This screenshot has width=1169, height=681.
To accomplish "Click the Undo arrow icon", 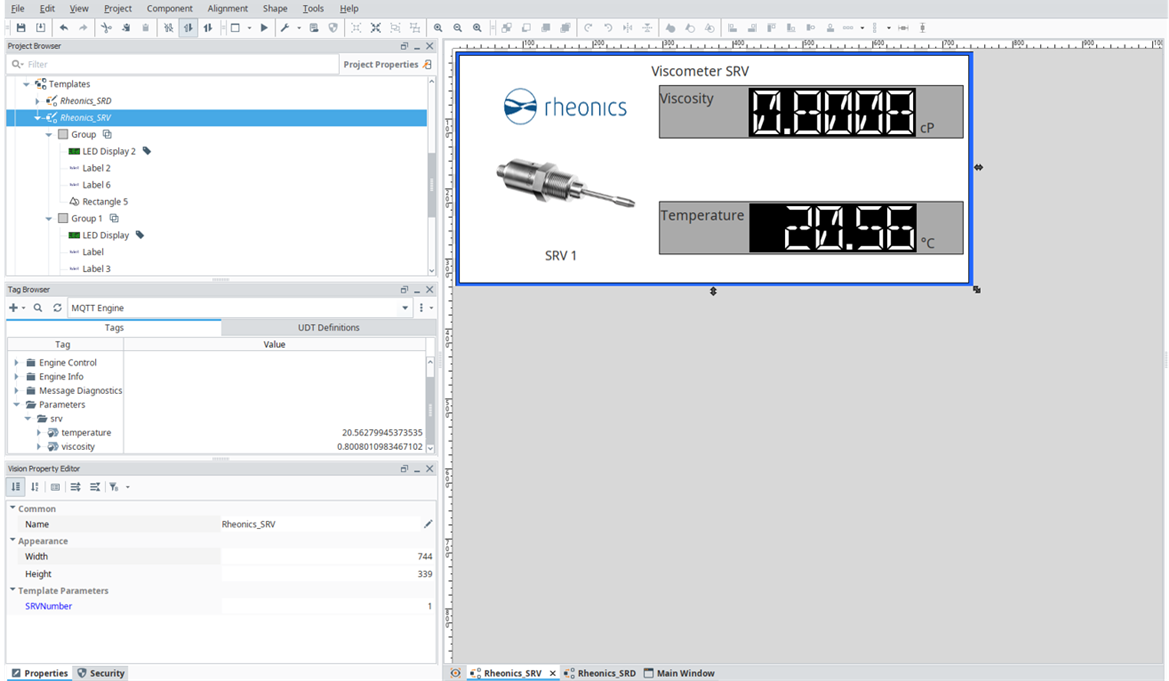I will tap(64, 28).
